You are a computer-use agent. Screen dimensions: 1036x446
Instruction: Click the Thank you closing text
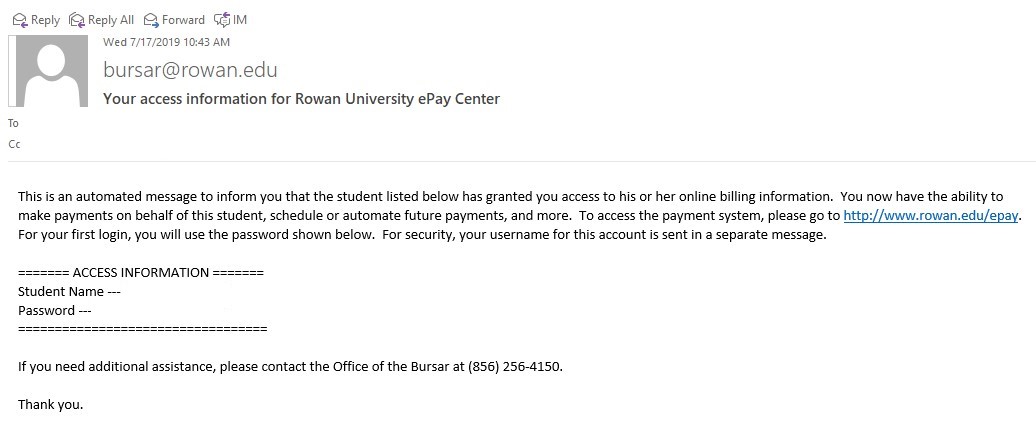pyautogui.click(x=50, y=405)
